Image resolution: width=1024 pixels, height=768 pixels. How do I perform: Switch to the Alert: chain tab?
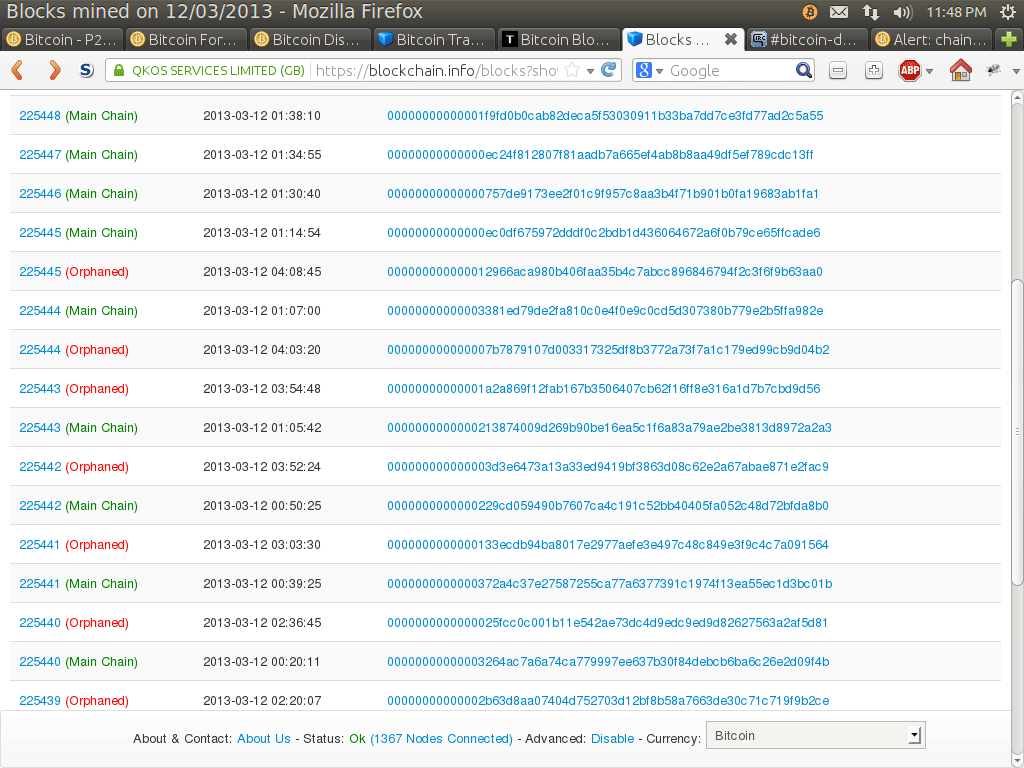930,39
